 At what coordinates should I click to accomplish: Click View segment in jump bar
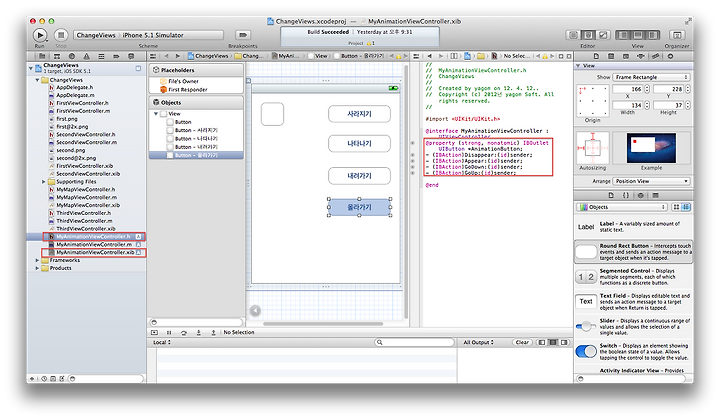coord(318,56)
